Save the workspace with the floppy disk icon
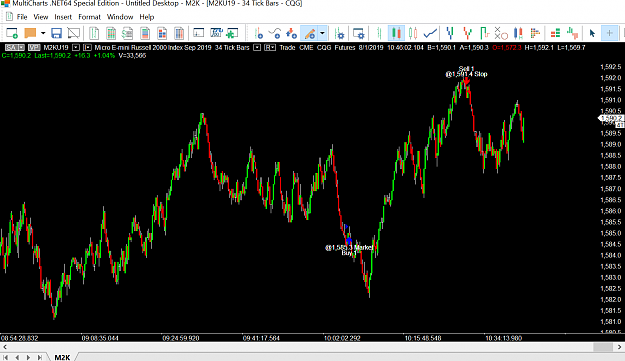The image size is (625, 361). pos(56,33)
